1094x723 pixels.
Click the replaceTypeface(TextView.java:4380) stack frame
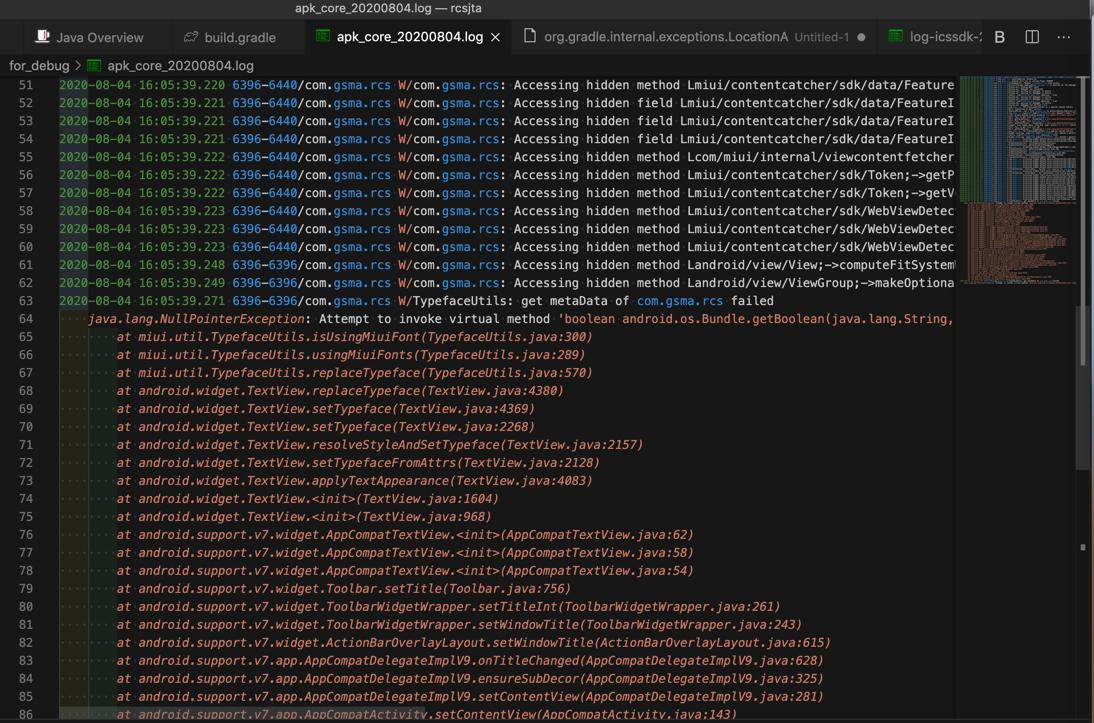pyautogui.click(x=340, y=391)
